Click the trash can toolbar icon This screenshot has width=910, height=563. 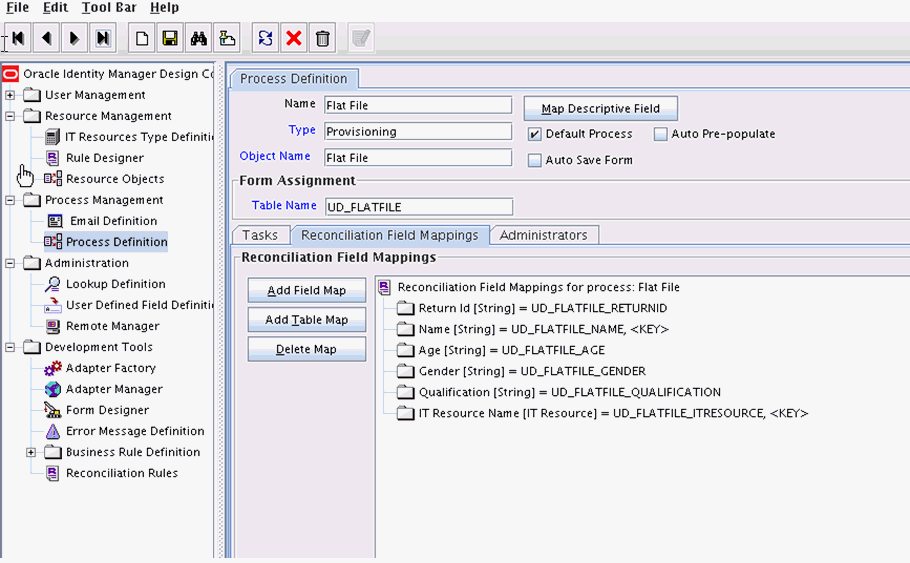tap(323, 38)
